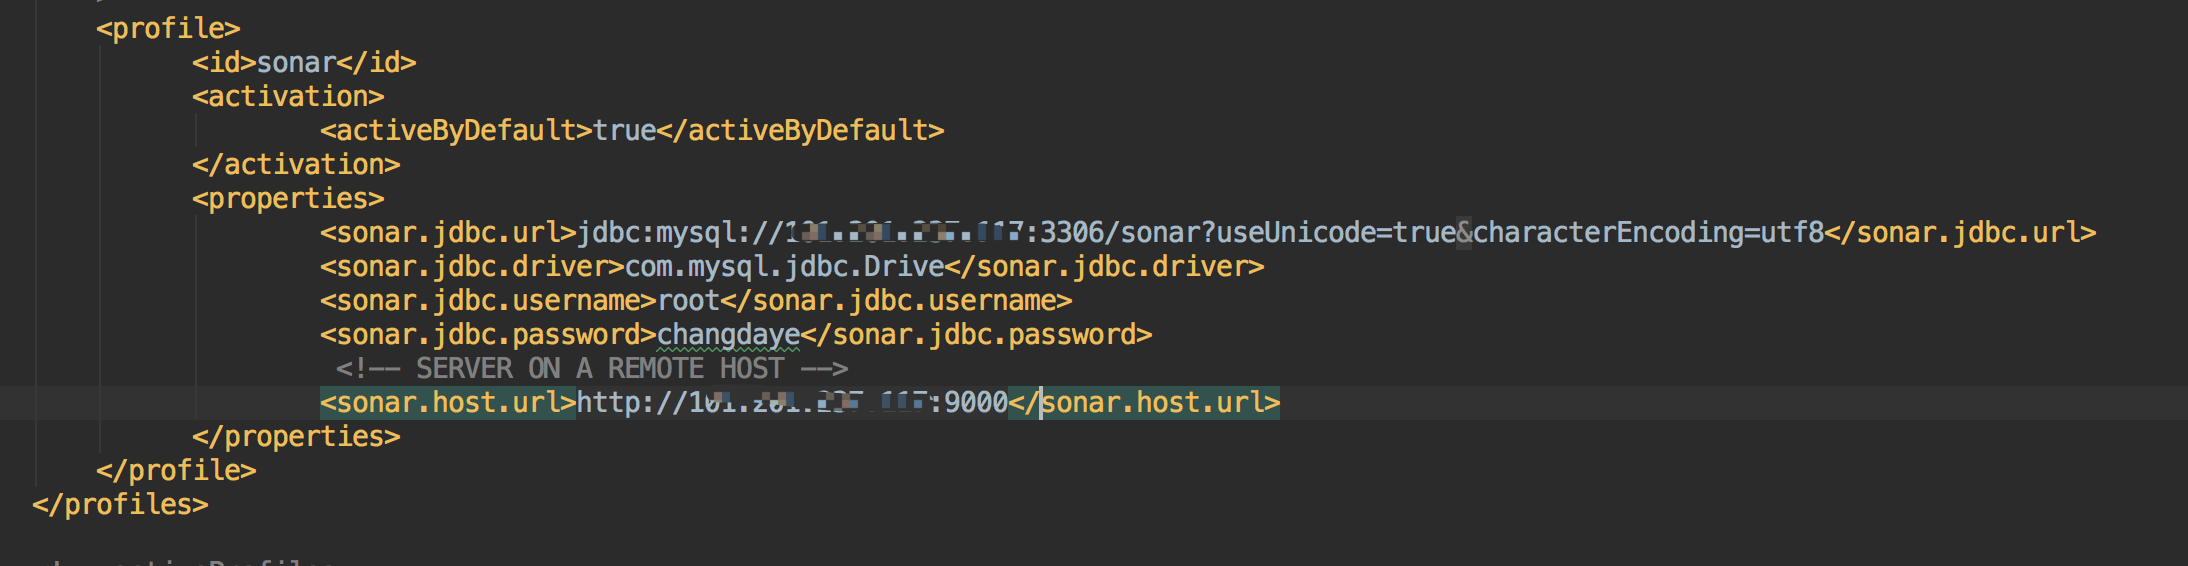The image size is (2188, 566).
Task: Click the underlined changdaye password value
Action: (728, 334)
